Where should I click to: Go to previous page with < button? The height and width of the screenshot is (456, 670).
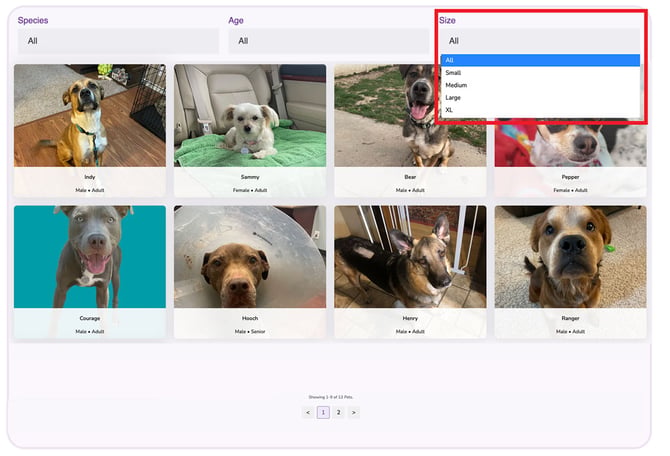308,412
